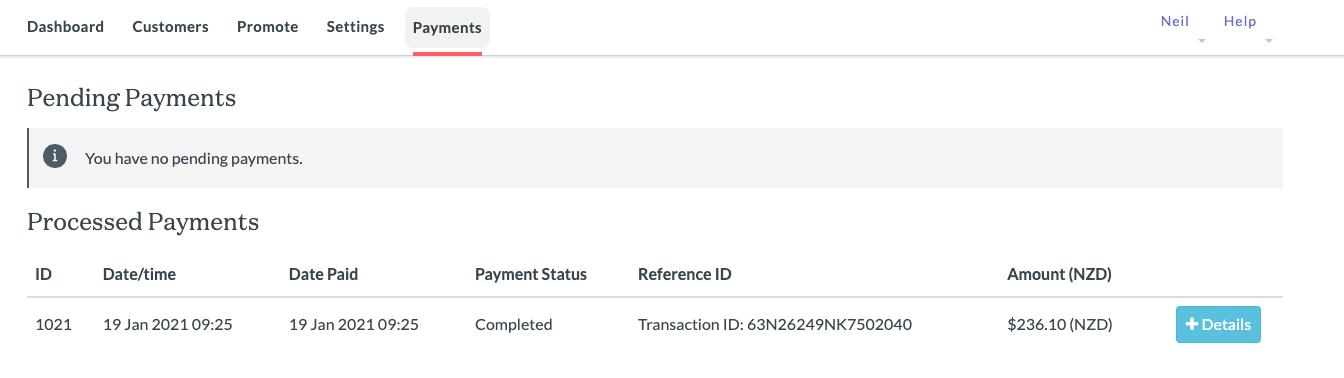Click the Date Paid column header
This screenshot has width=1344, height=378.
point(323,274)
